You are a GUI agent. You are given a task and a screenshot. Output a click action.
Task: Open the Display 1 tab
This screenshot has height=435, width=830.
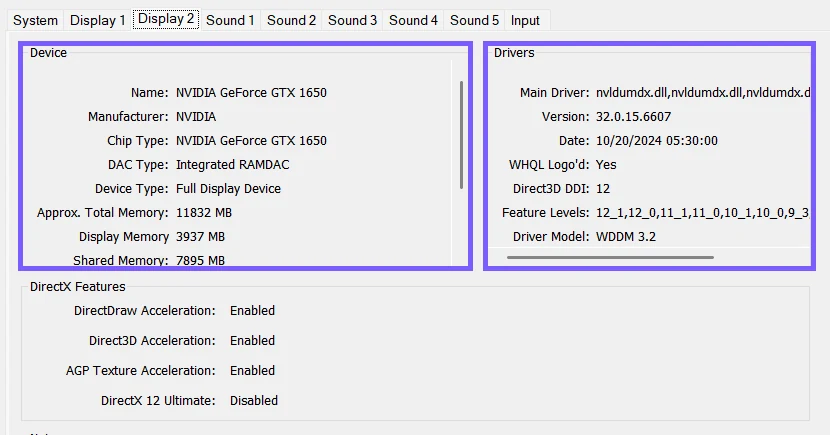(x=97, y=21)
